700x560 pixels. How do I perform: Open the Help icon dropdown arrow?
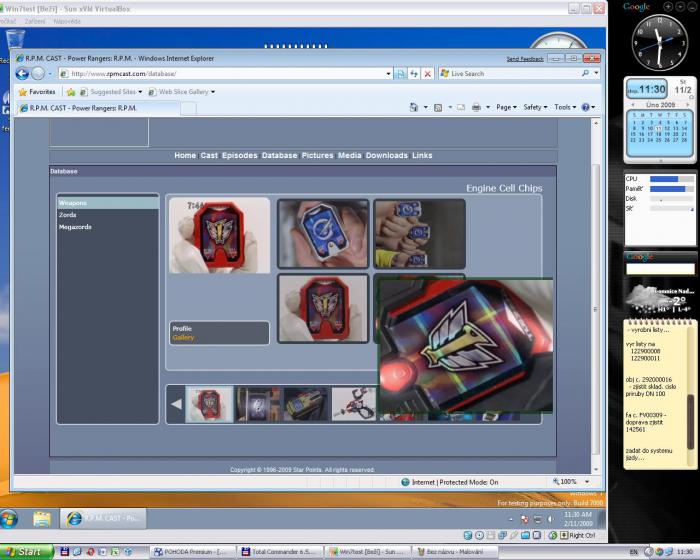593,107
